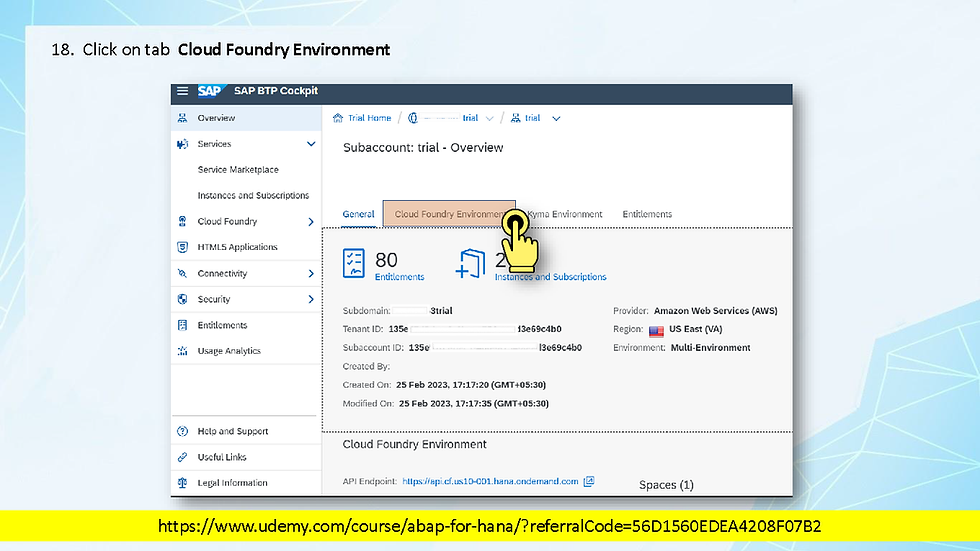Click the 80 Entitlements link

click(399, 277)
